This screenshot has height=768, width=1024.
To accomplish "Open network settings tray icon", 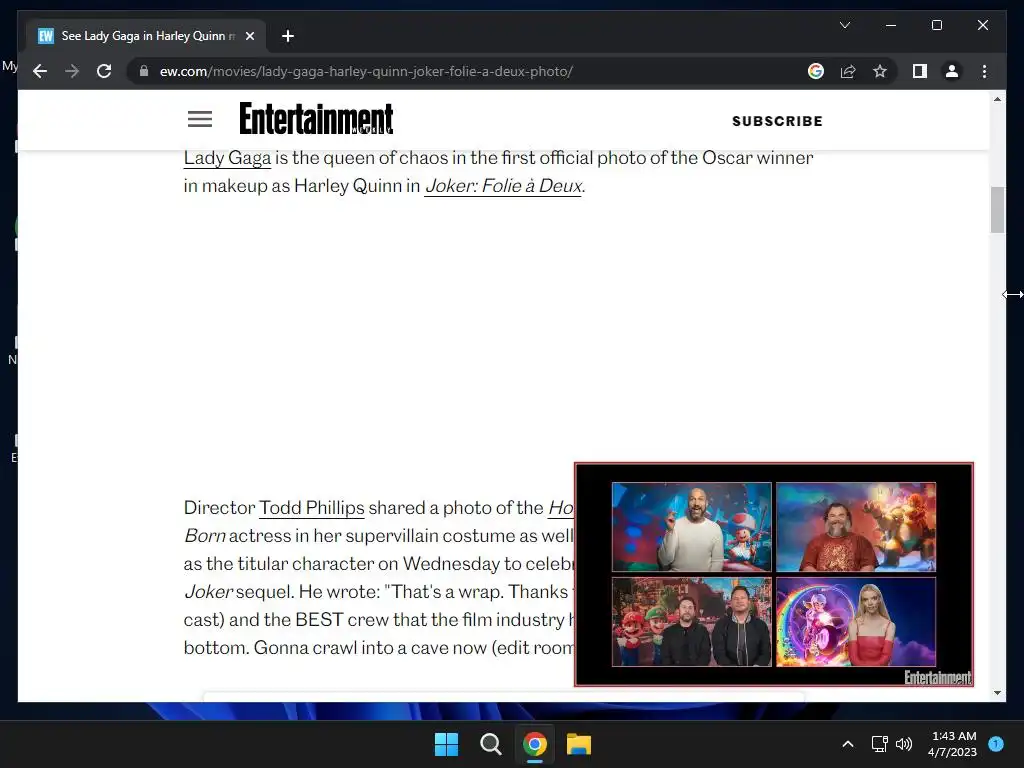I will point(880,744).
